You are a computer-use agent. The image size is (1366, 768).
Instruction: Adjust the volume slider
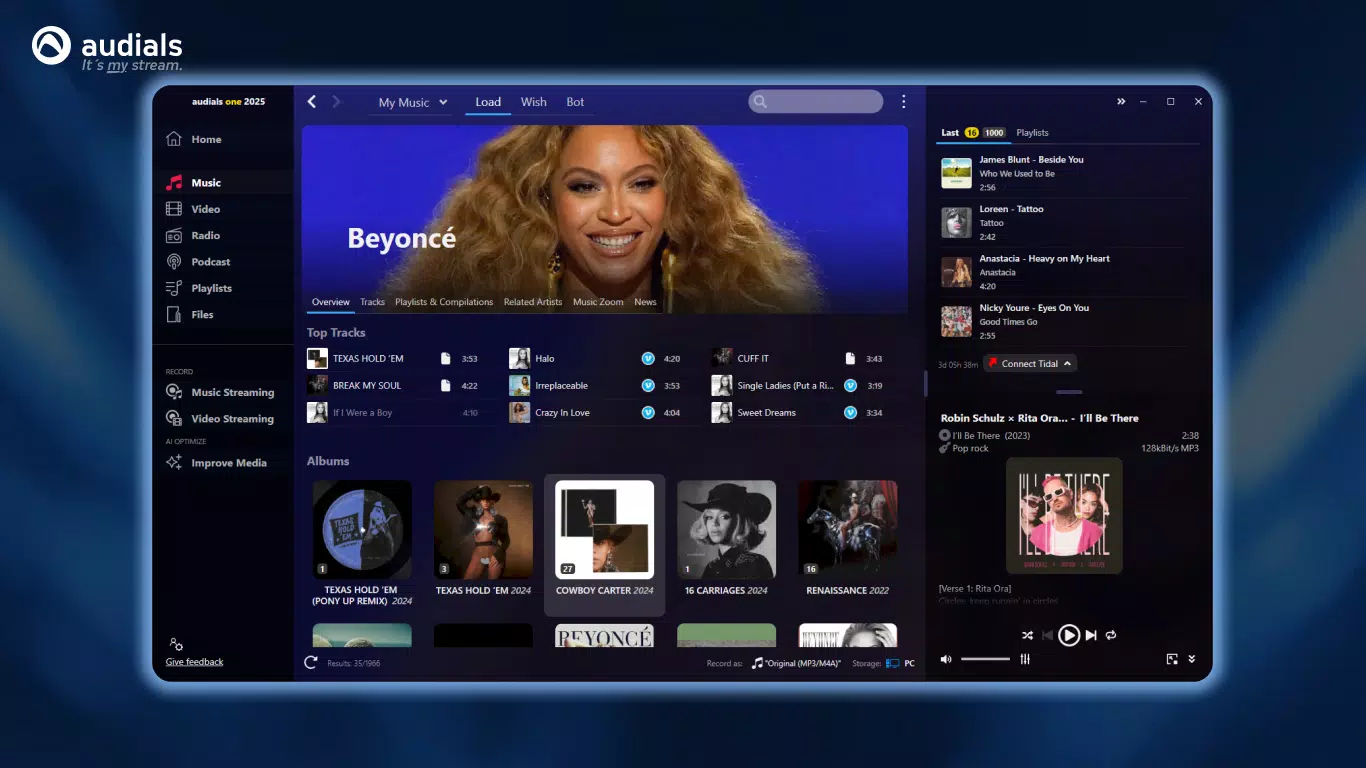click(x=985, y=659)
